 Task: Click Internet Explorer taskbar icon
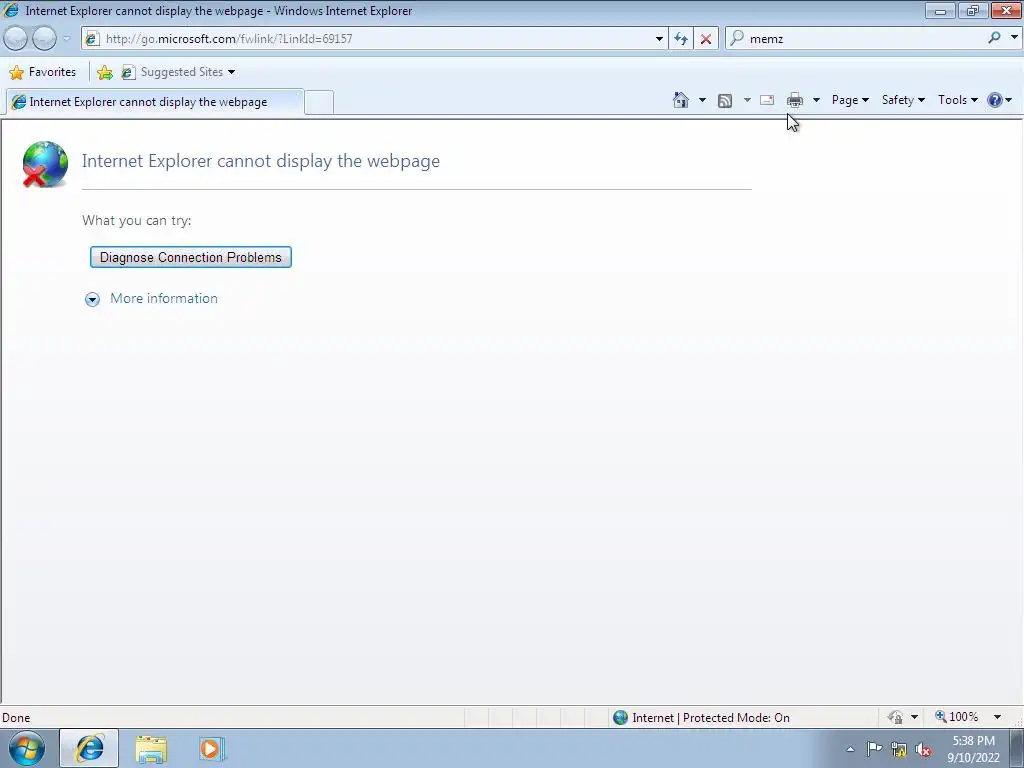point(89,748)
